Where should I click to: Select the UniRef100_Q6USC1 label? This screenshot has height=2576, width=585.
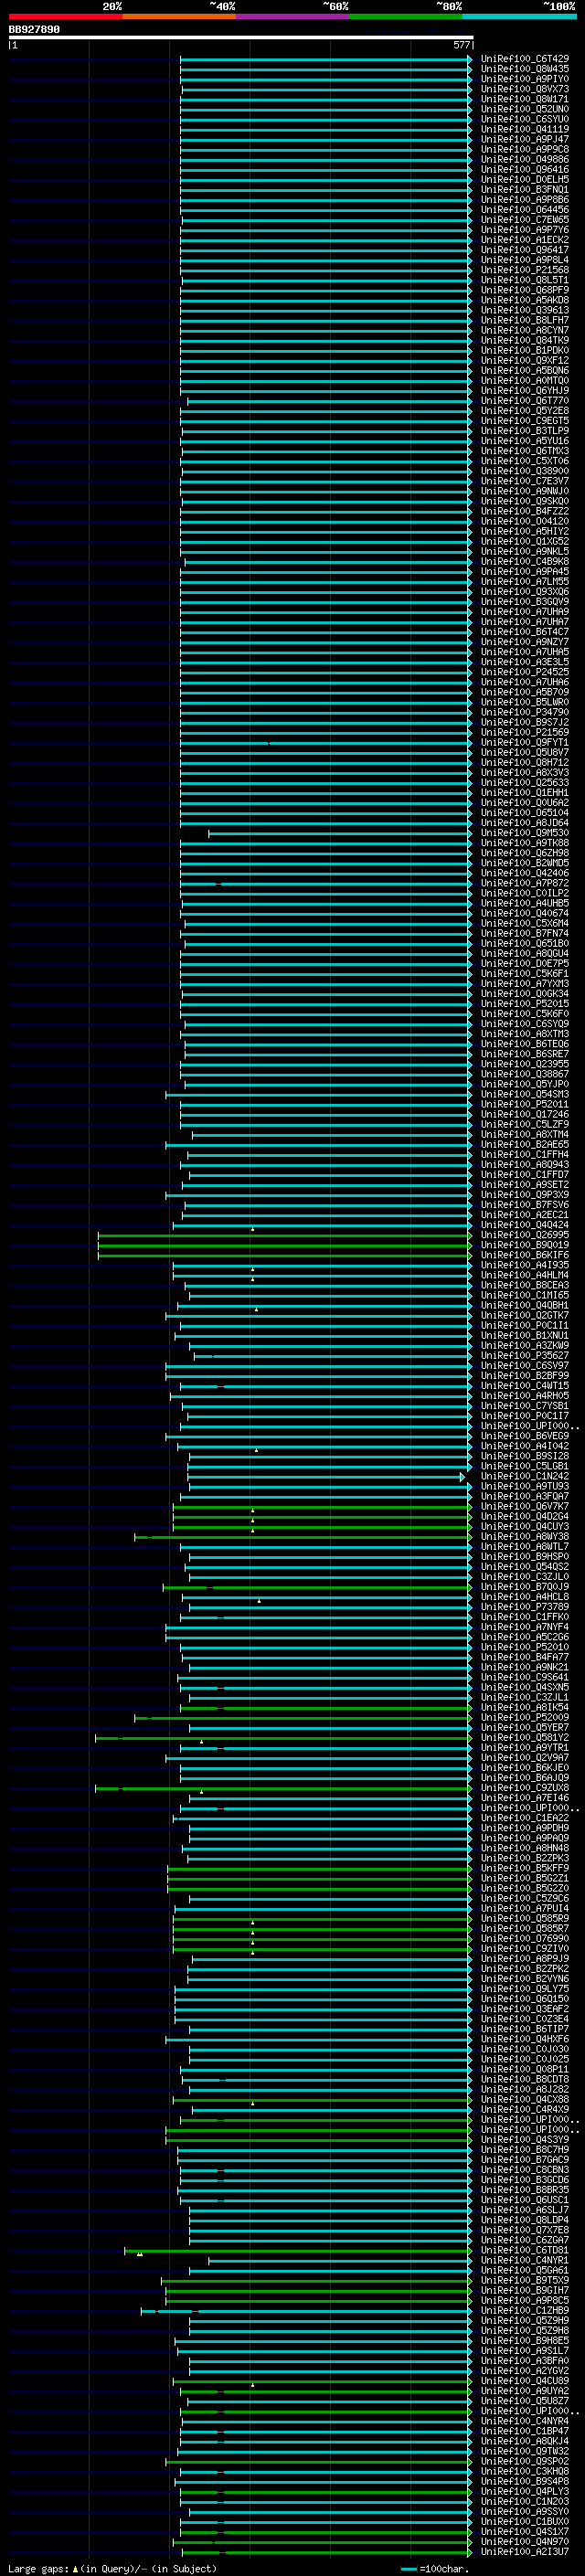coord(525,2200)
